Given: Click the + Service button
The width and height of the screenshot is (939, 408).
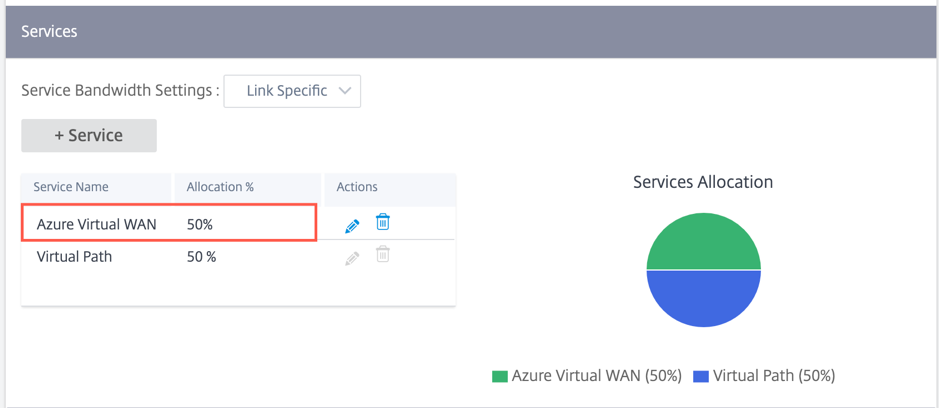Looking at the screenshot, I should tap(89, 135).
